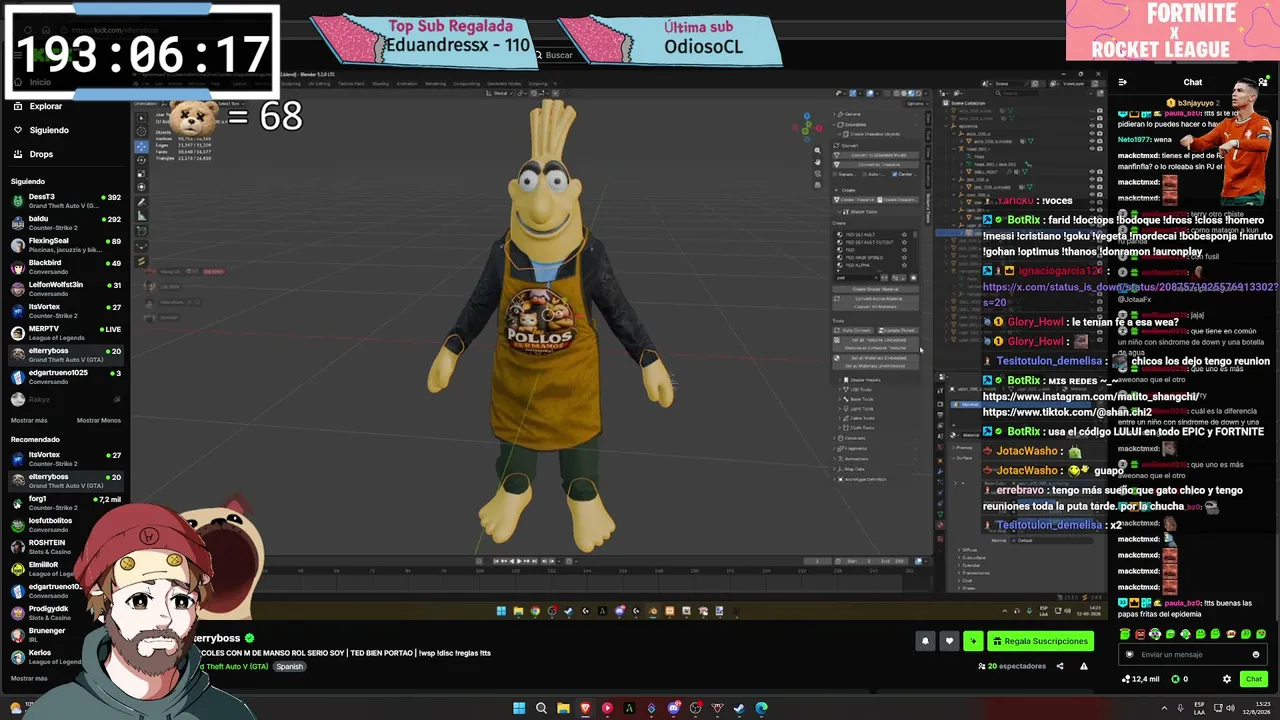Screen dimensions: 1280x720
Task: Click the viewport navigation axis gizmo
Action: coord(808,126)
